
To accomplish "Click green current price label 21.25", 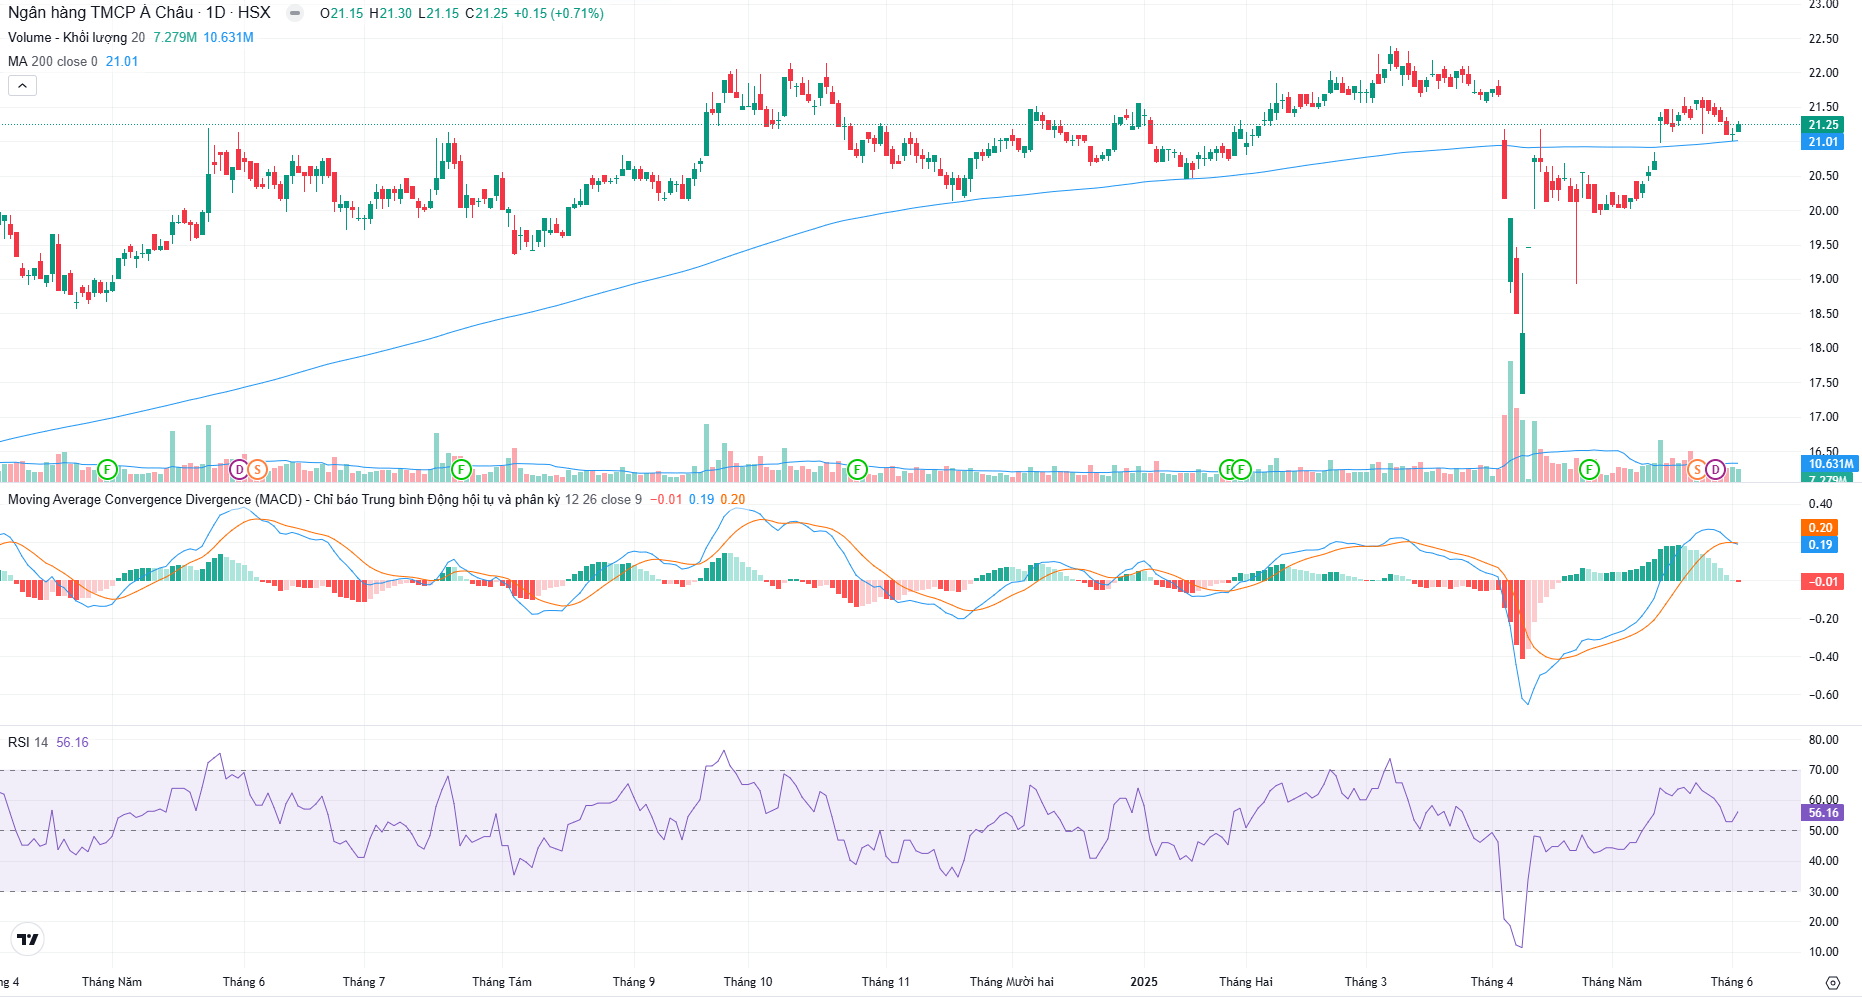I will [1823, 125].
